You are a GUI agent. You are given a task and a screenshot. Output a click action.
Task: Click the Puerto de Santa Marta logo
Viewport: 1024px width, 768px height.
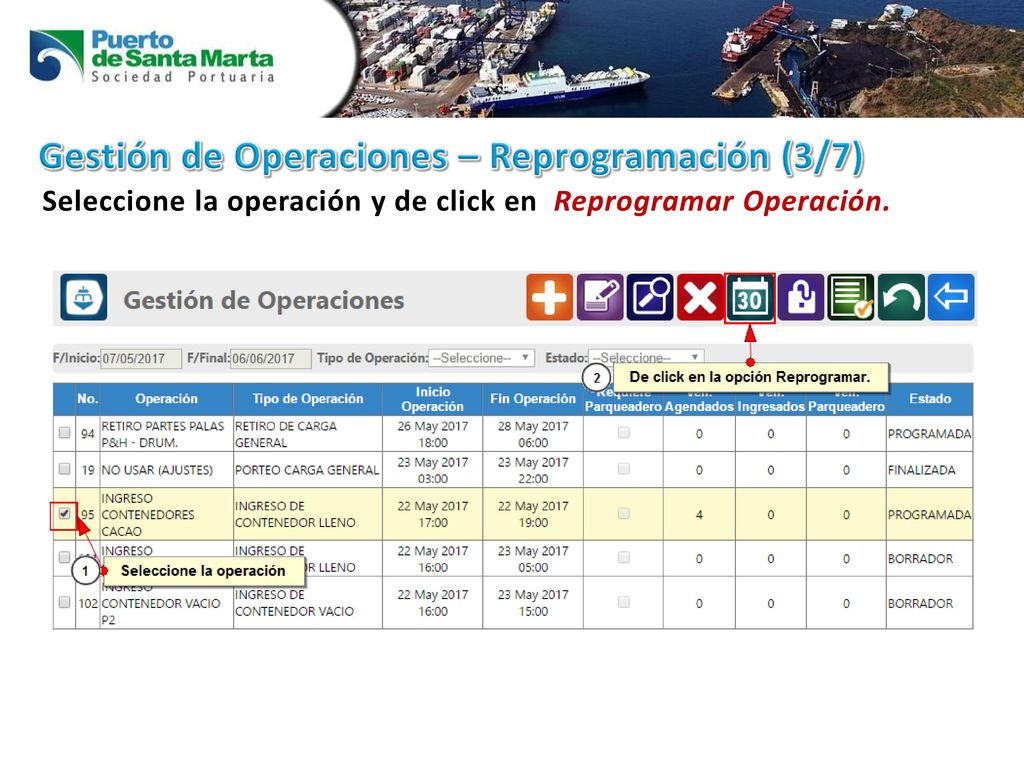[152, 56]
